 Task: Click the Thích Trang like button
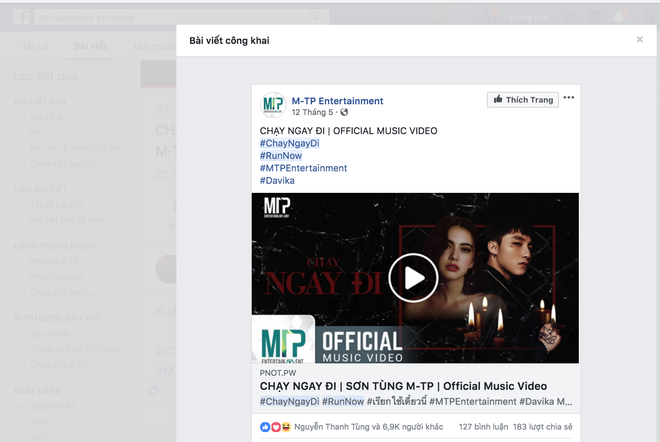[x=523, y=100]
